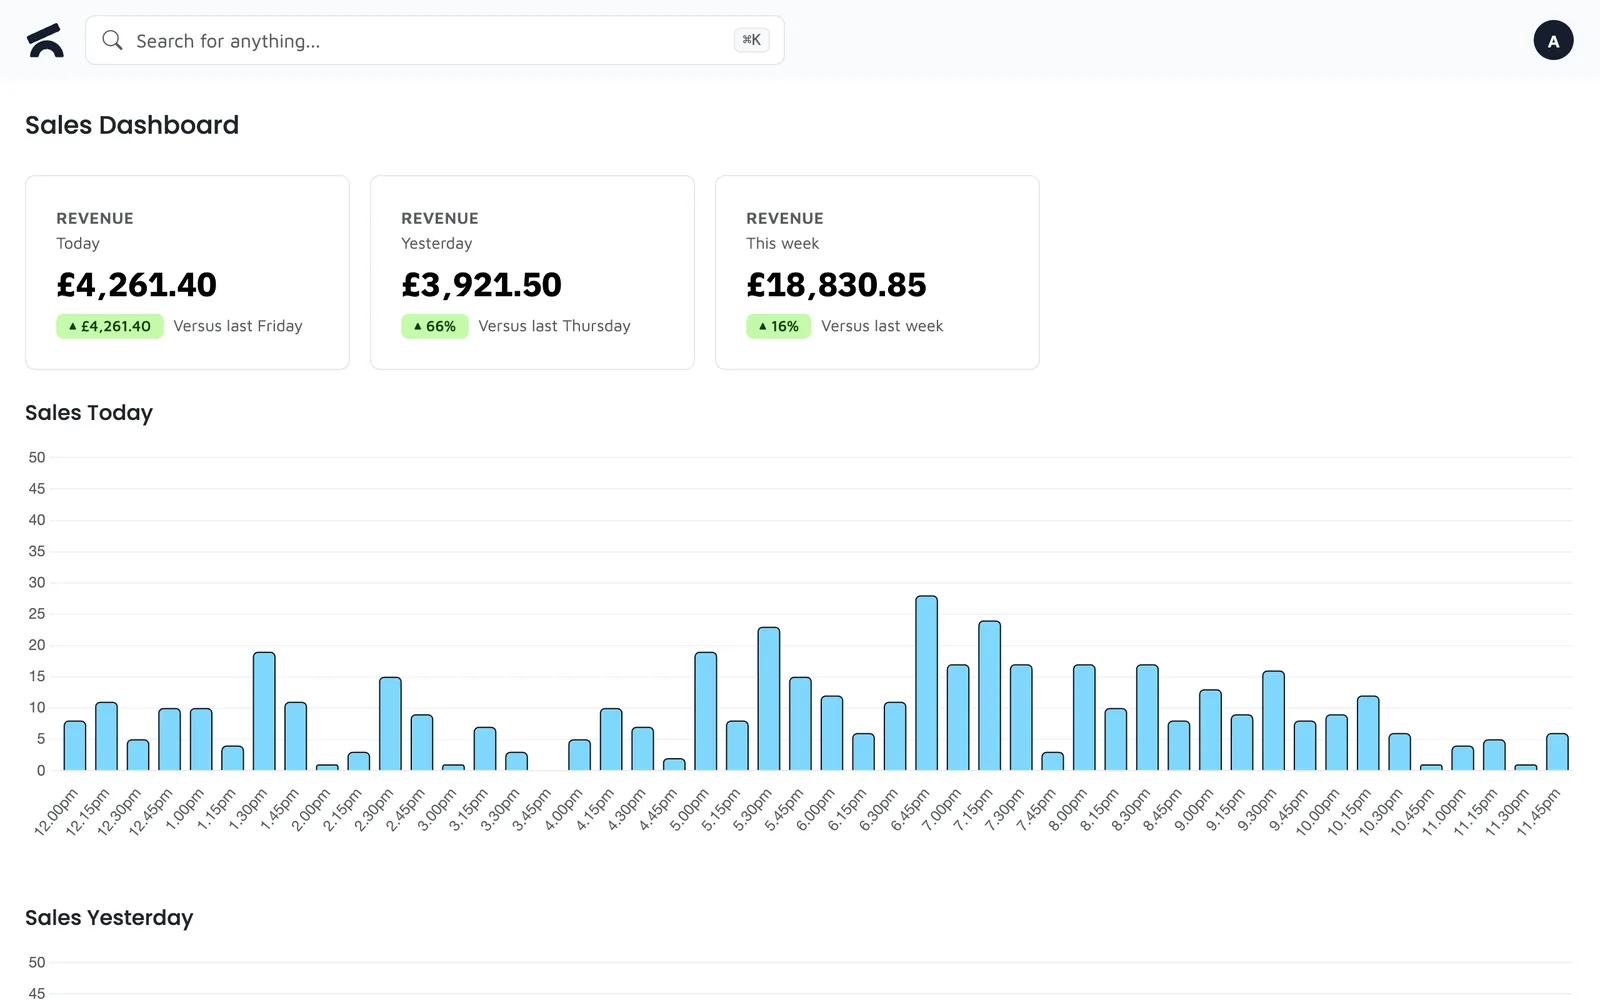Viewport: 1600px width, 1000px height.
Task: Click the 'Sales Yesterday' heading
Action: [109, 918]
